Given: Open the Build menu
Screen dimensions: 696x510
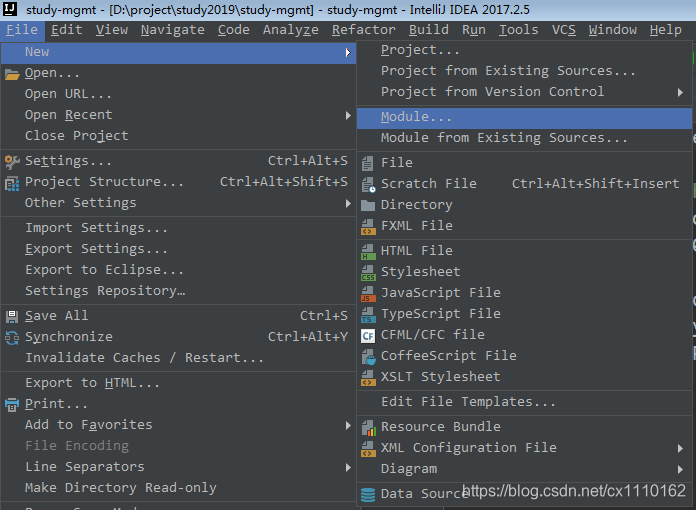Looking at the screenshot, I should [428, 30].
